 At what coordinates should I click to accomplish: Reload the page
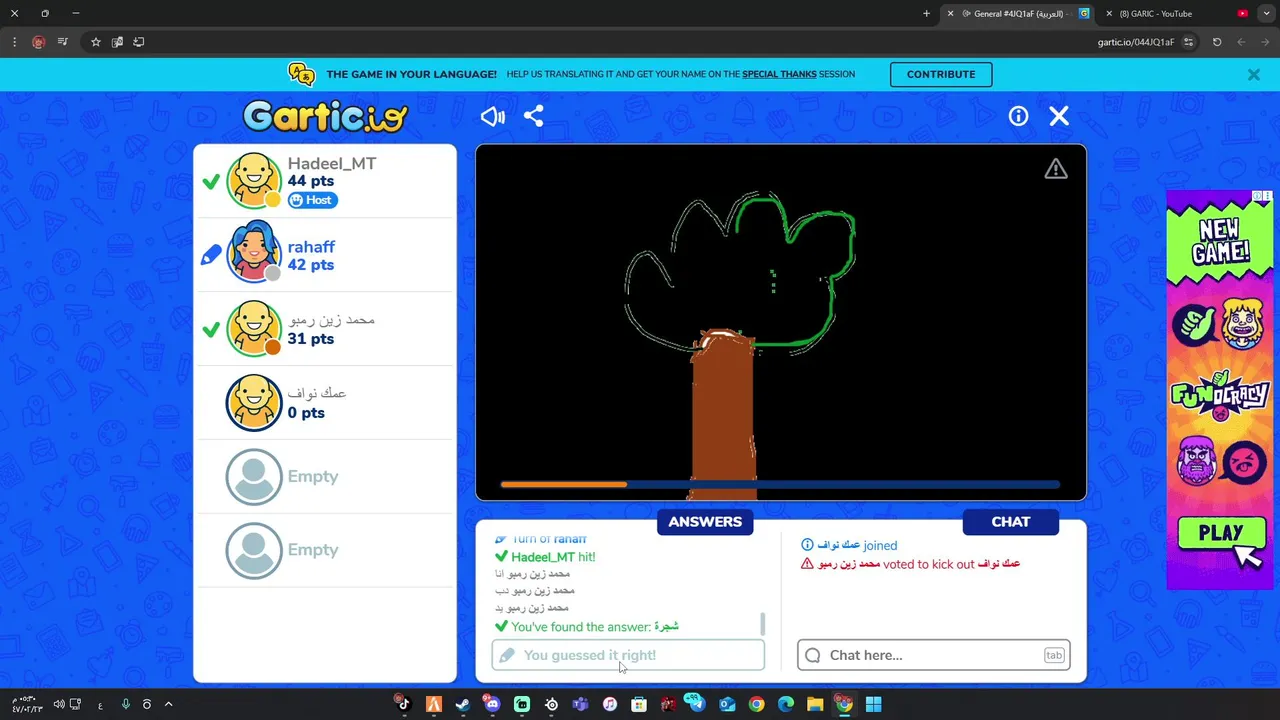pyautogui.click(x=1217, y=42)
